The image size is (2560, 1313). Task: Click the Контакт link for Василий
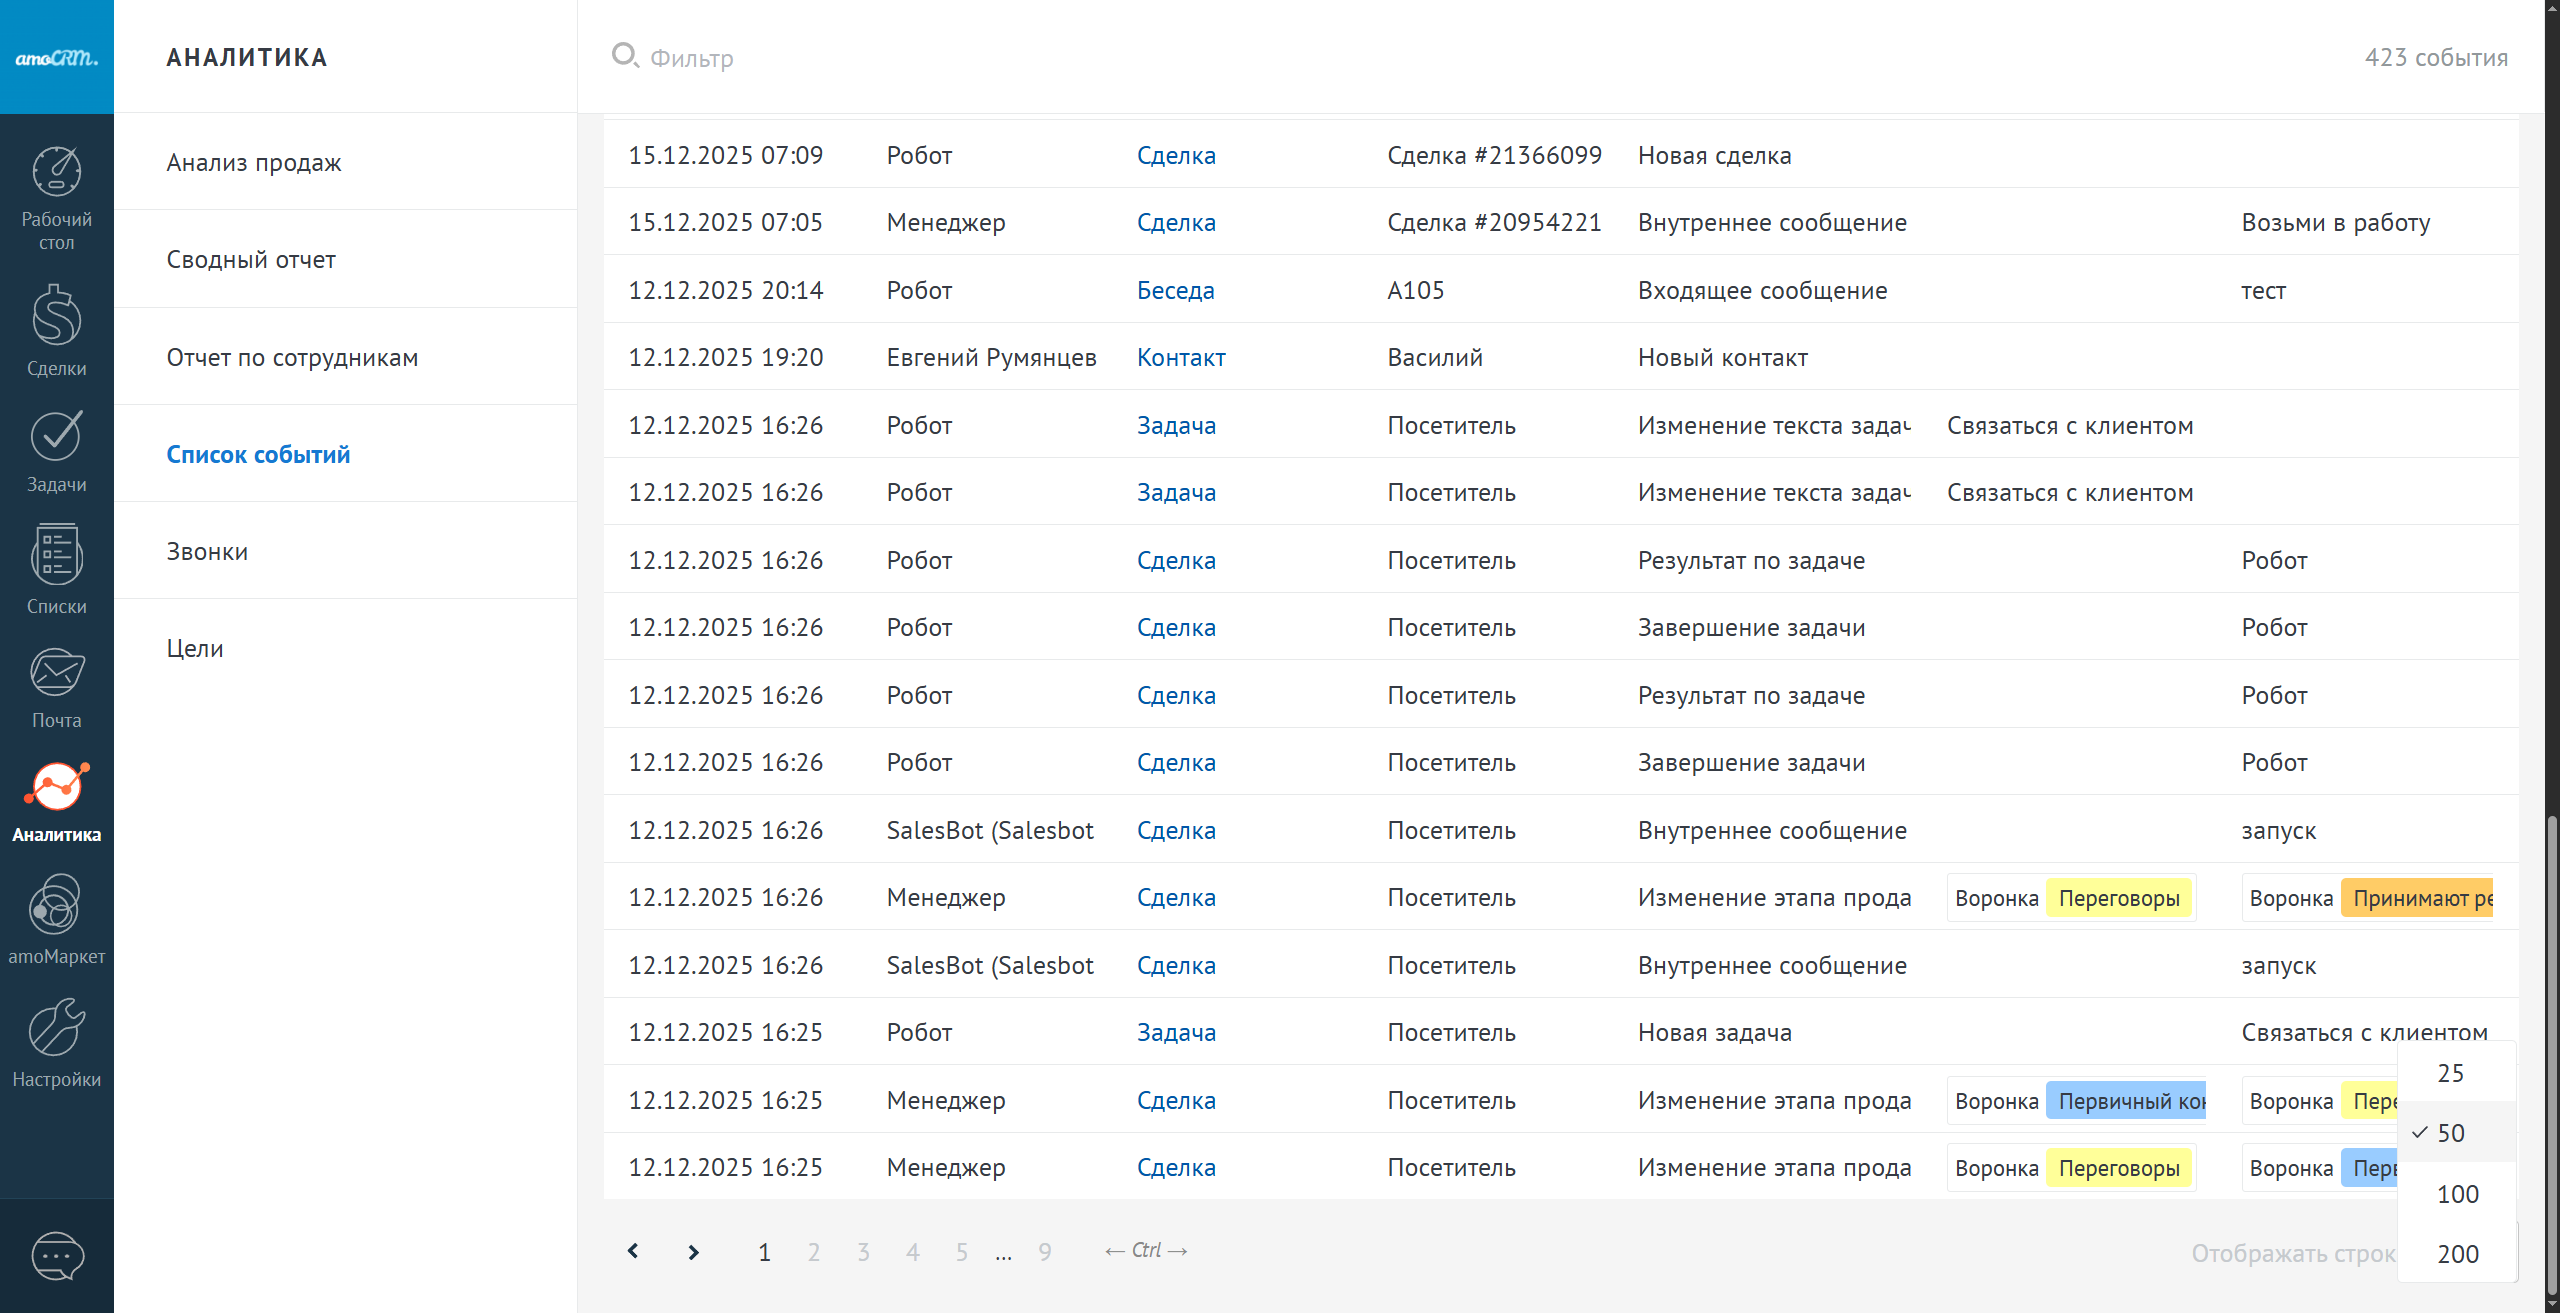click(x=1180, y=357)
